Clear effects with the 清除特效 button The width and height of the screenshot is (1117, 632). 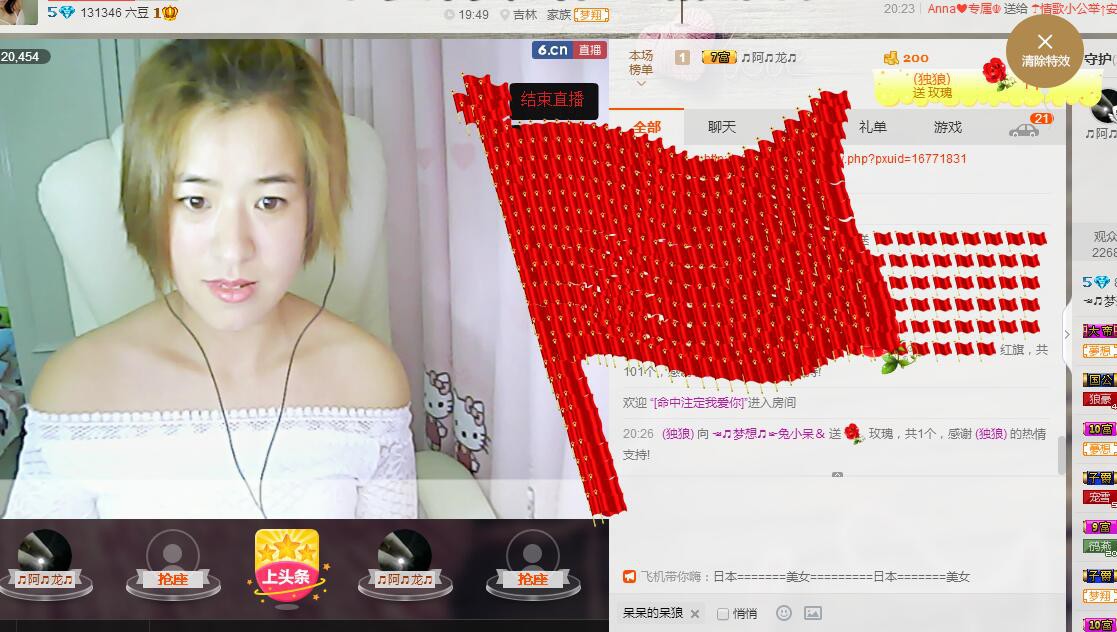pyautogui.click(x=1045, y=51)
